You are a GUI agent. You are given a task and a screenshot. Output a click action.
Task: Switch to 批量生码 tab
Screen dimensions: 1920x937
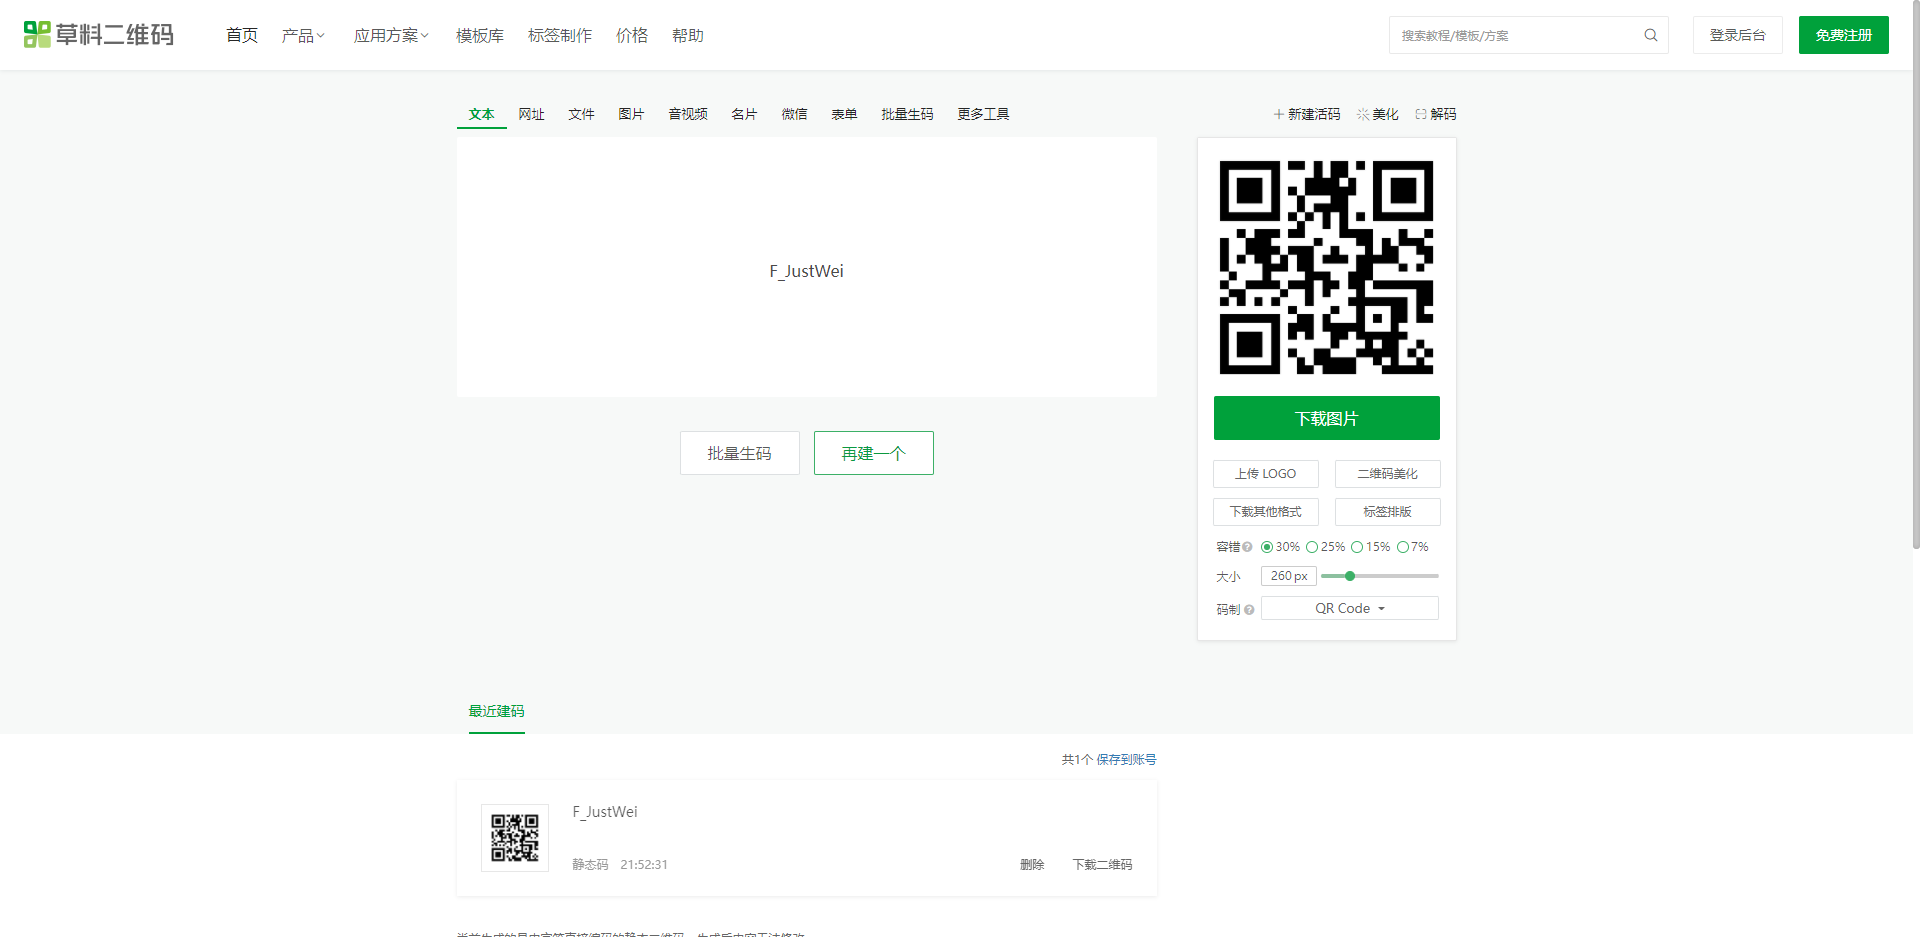[x=907, y=114]
